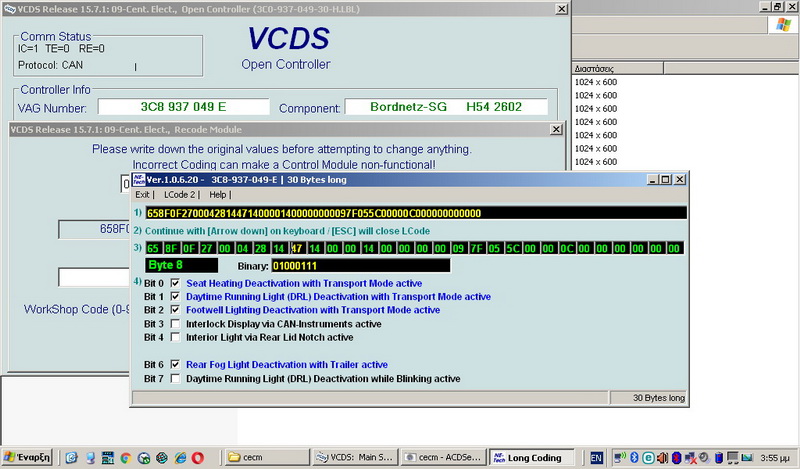Uncheck Bit 0 Seat Heating Deactivation
This screenshot has width=800, height=469.
(x=175, y=283)
